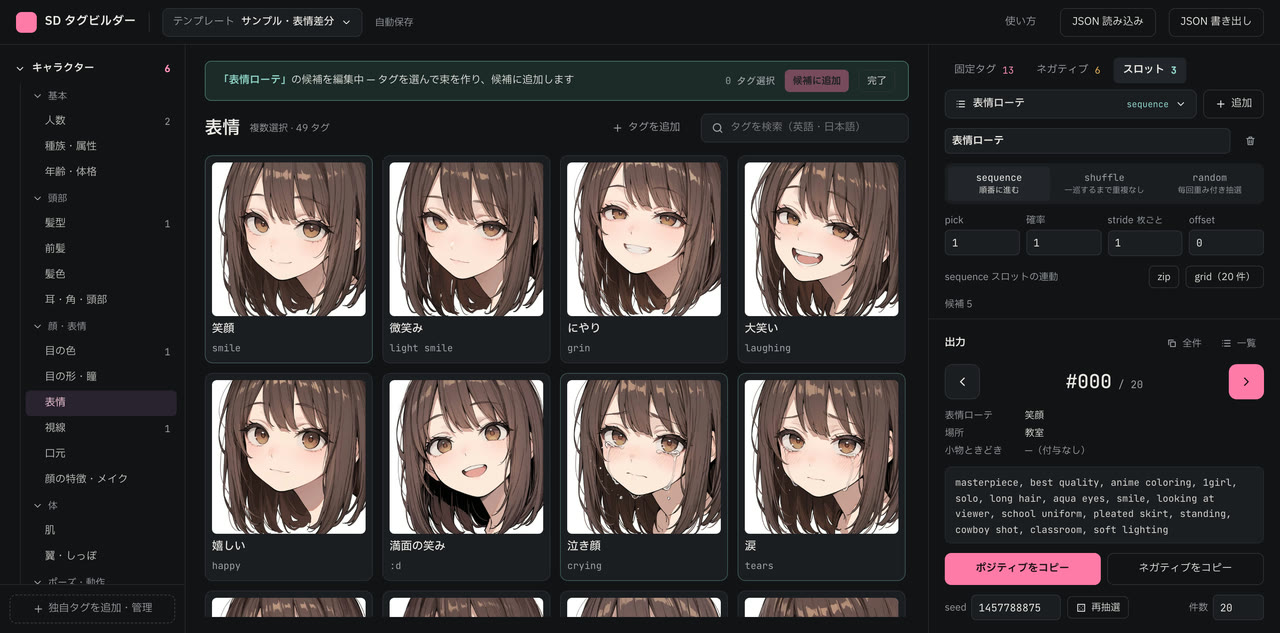Reroll the seed with 再抽選
The height and width of the screenshot is (633, 1280).
click(1098, 607)
